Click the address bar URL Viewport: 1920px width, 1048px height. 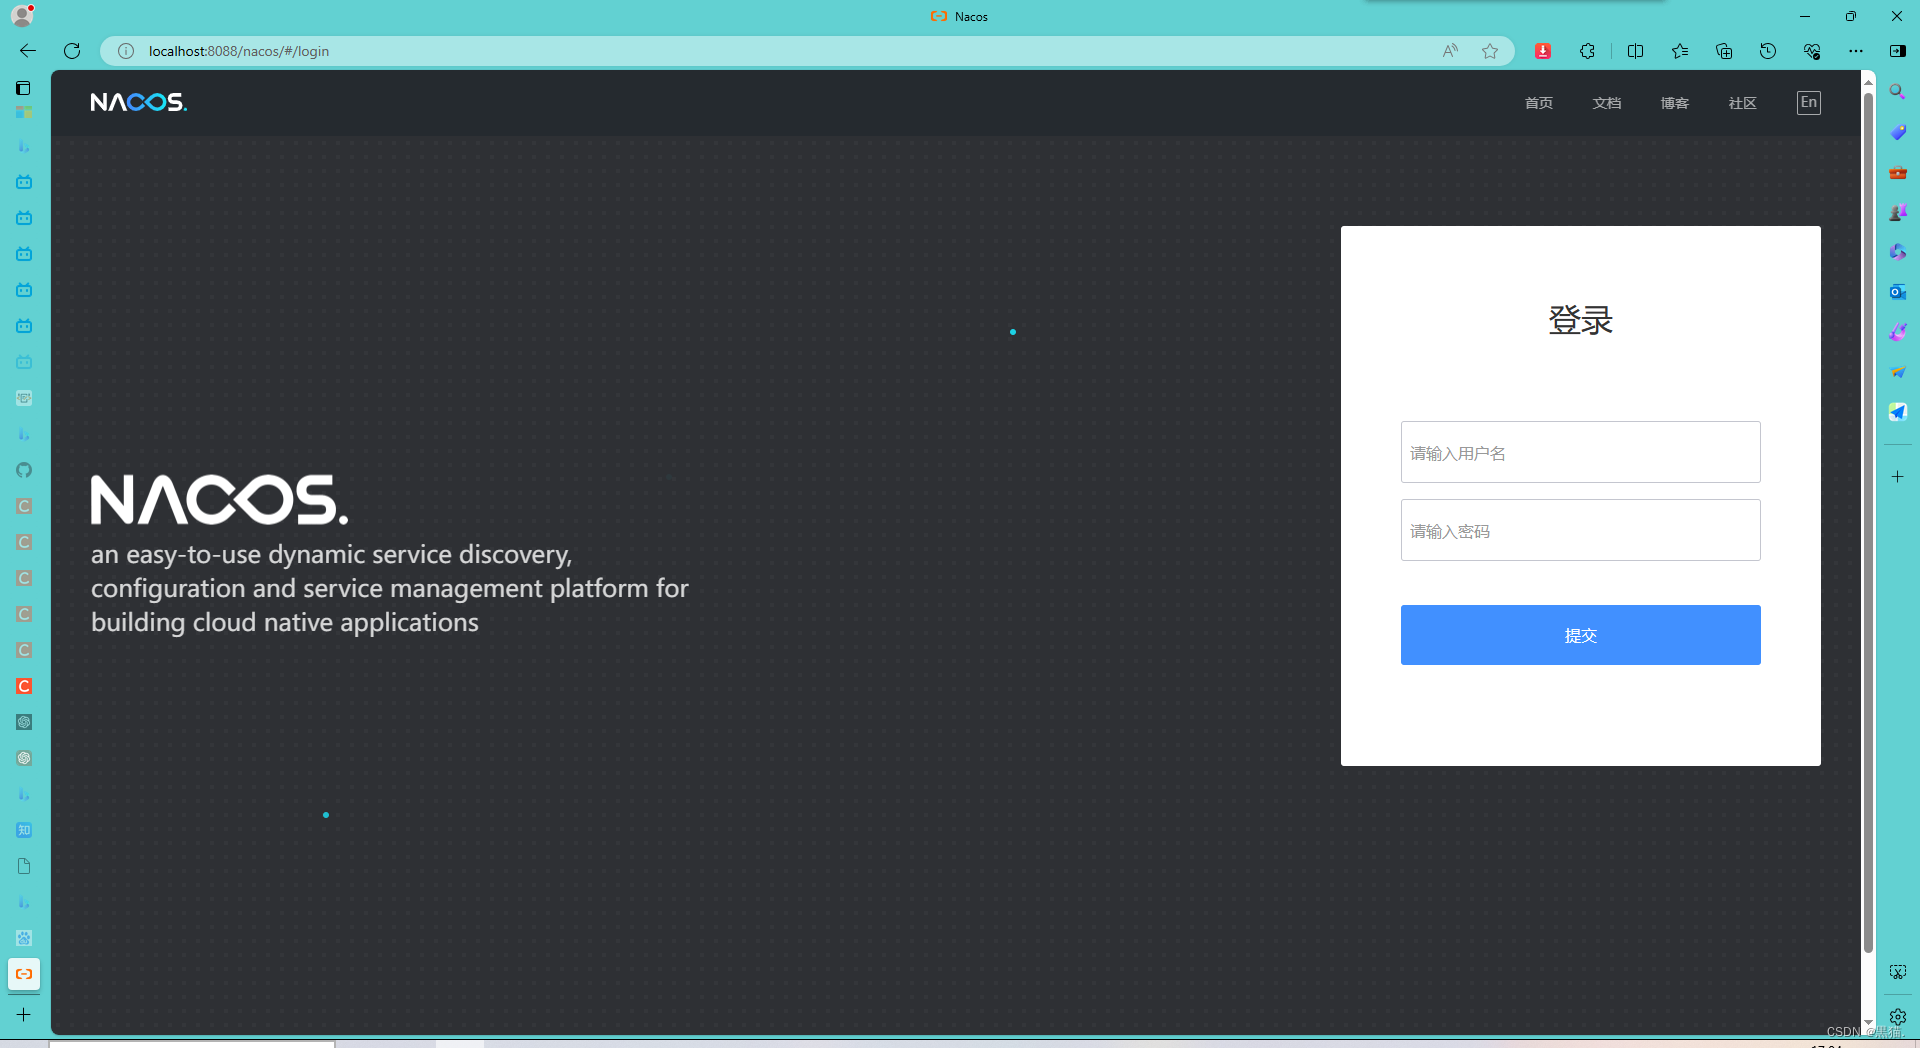click(x=239, y=51)
